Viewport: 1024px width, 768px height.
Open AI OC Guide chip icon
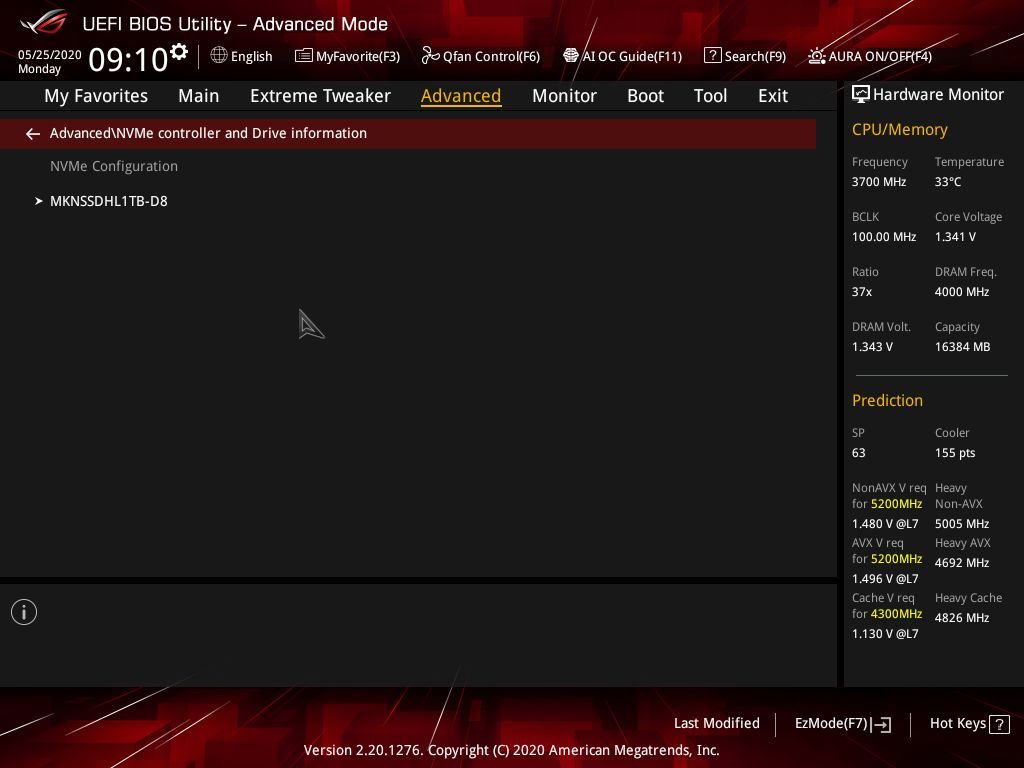point(571,56)
